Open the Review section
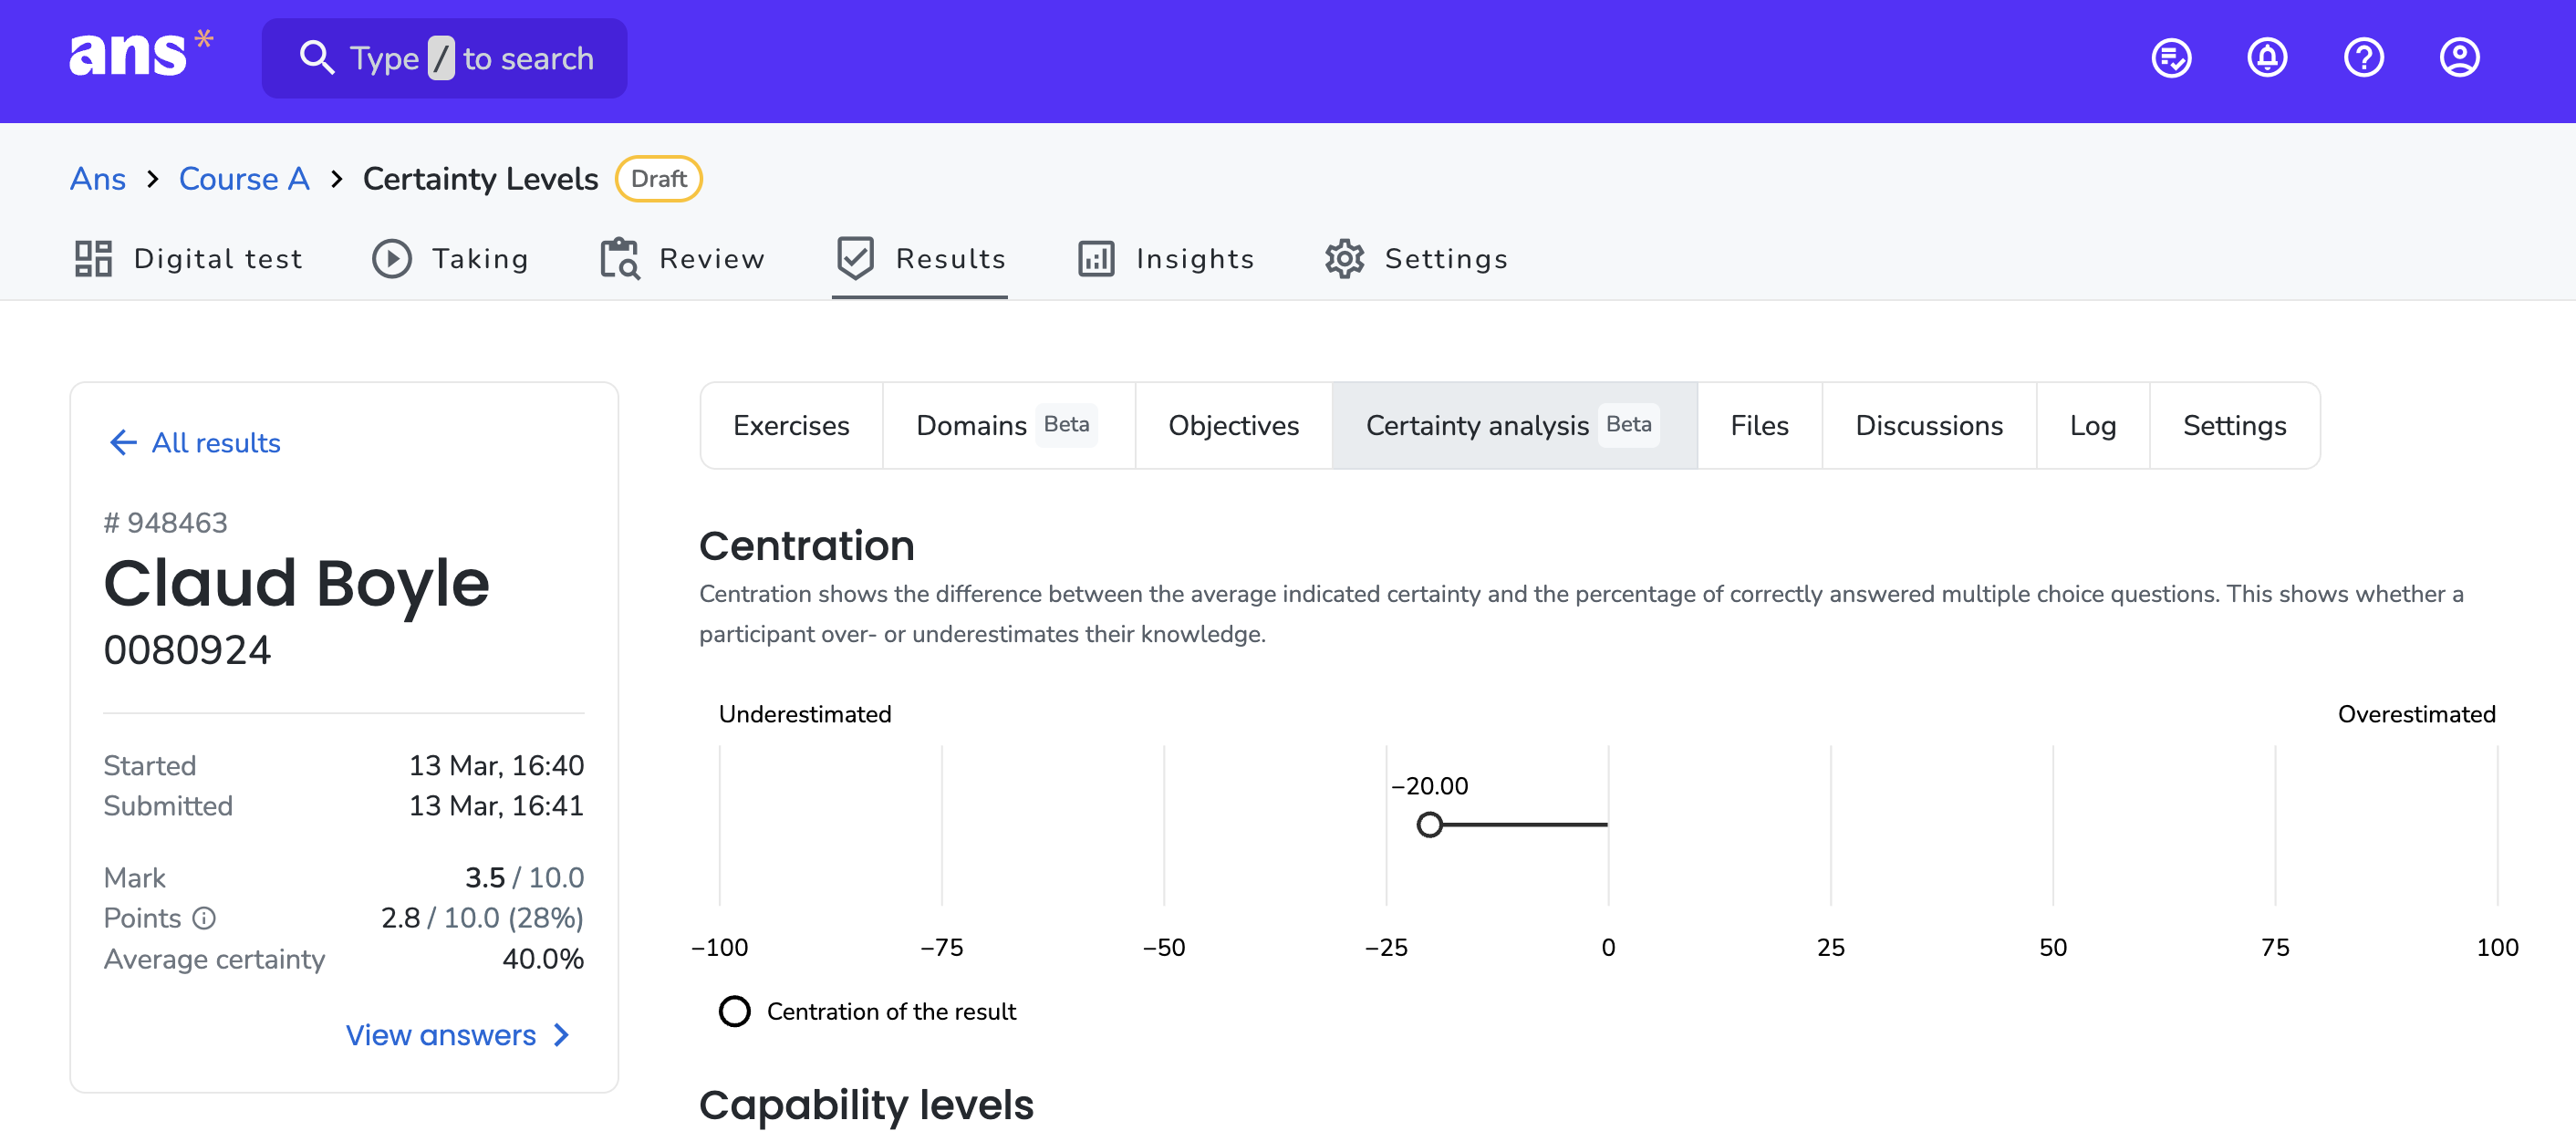Viewport: 2576px width, 1131px height. [682, 259]
